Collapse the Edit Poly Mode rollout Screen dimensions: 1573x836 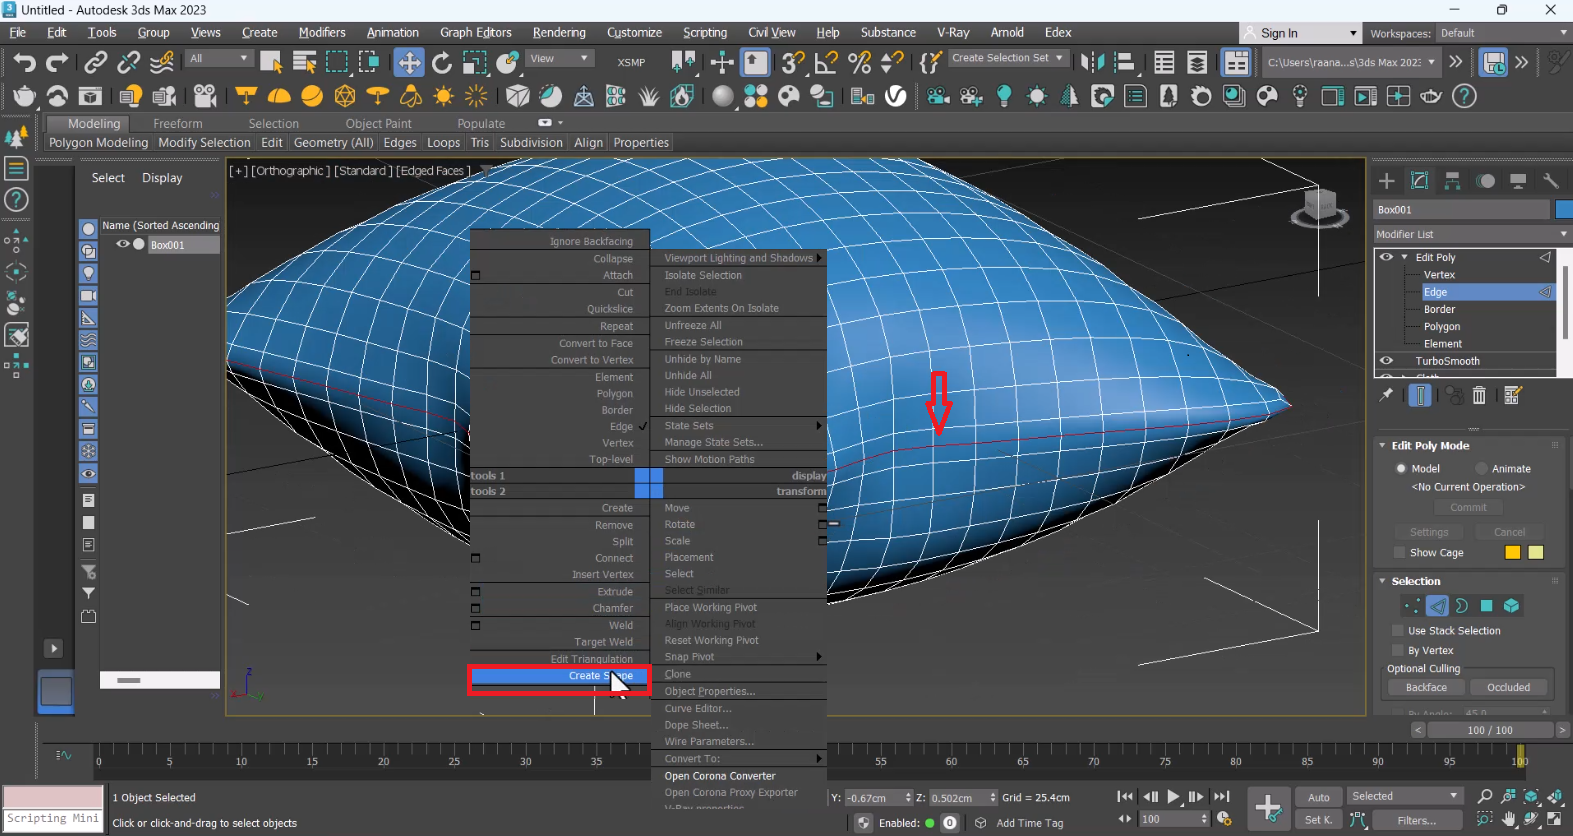click(1382, 446)
